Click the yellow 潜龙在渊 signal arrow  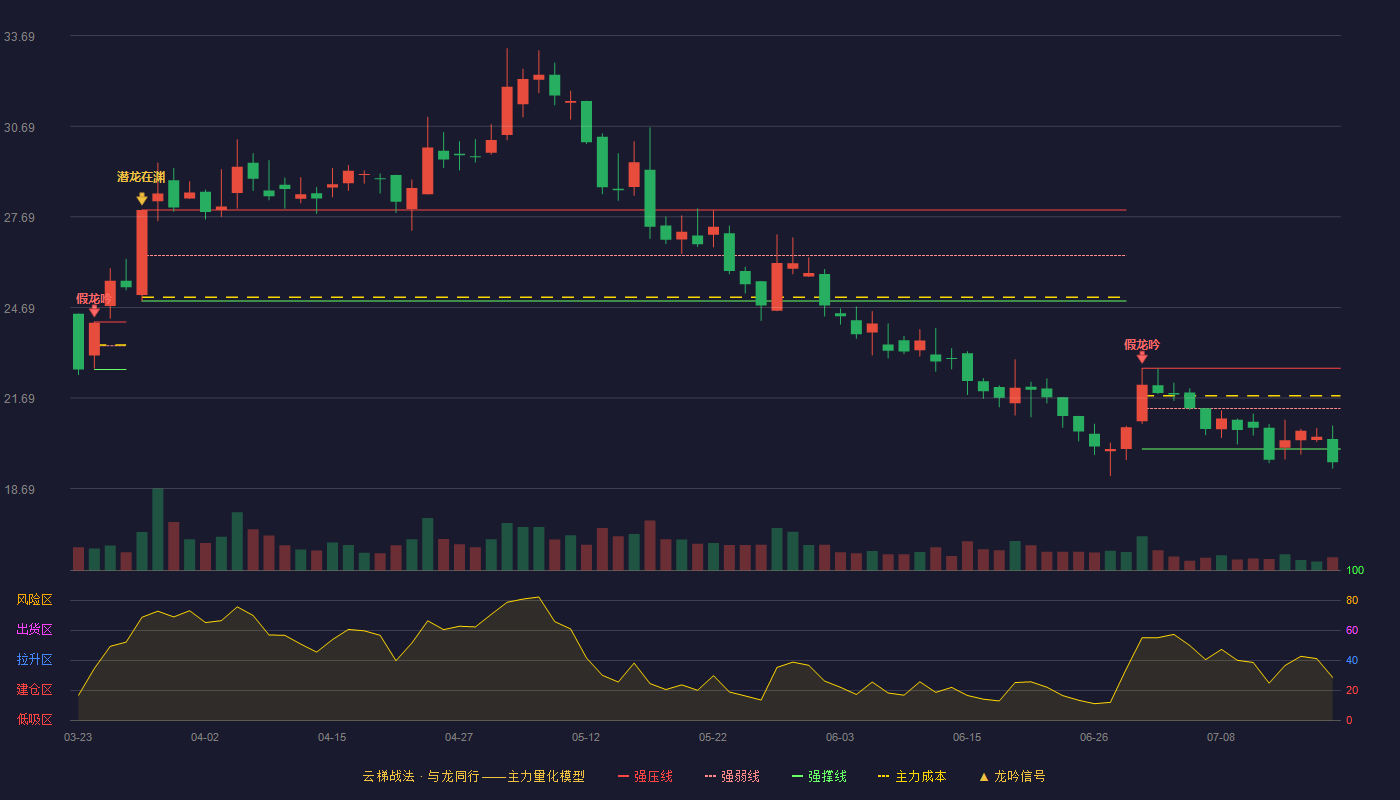pyautogui.click(x=142, y=199)
